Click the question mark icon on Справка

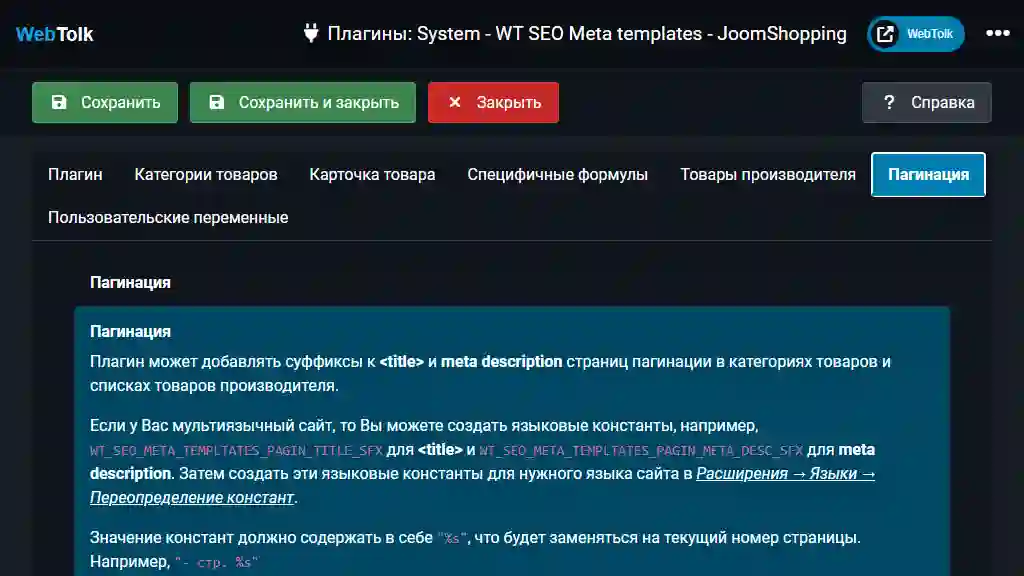(x=889, y=102)
